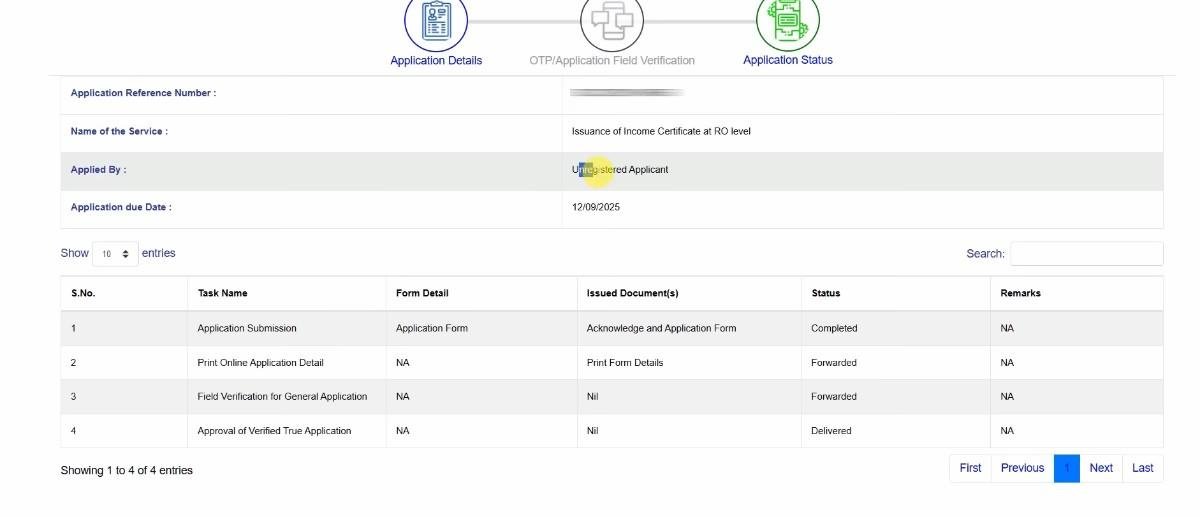The width and height of the screenshot is (1200, 517).
Task: Sort the table by S.No. column
Action: click(83, 293)
